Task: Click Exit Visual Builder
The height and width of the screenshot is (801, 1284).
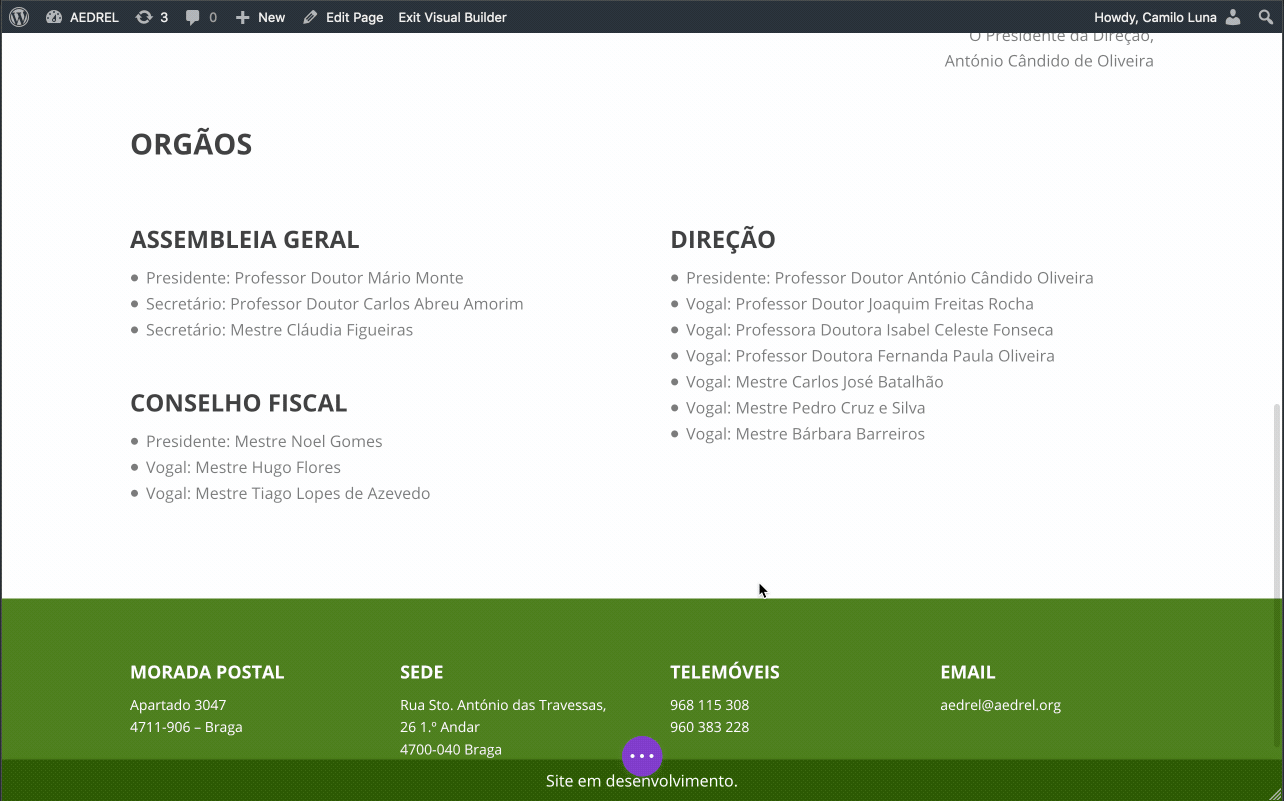Action: click(452, 17)
